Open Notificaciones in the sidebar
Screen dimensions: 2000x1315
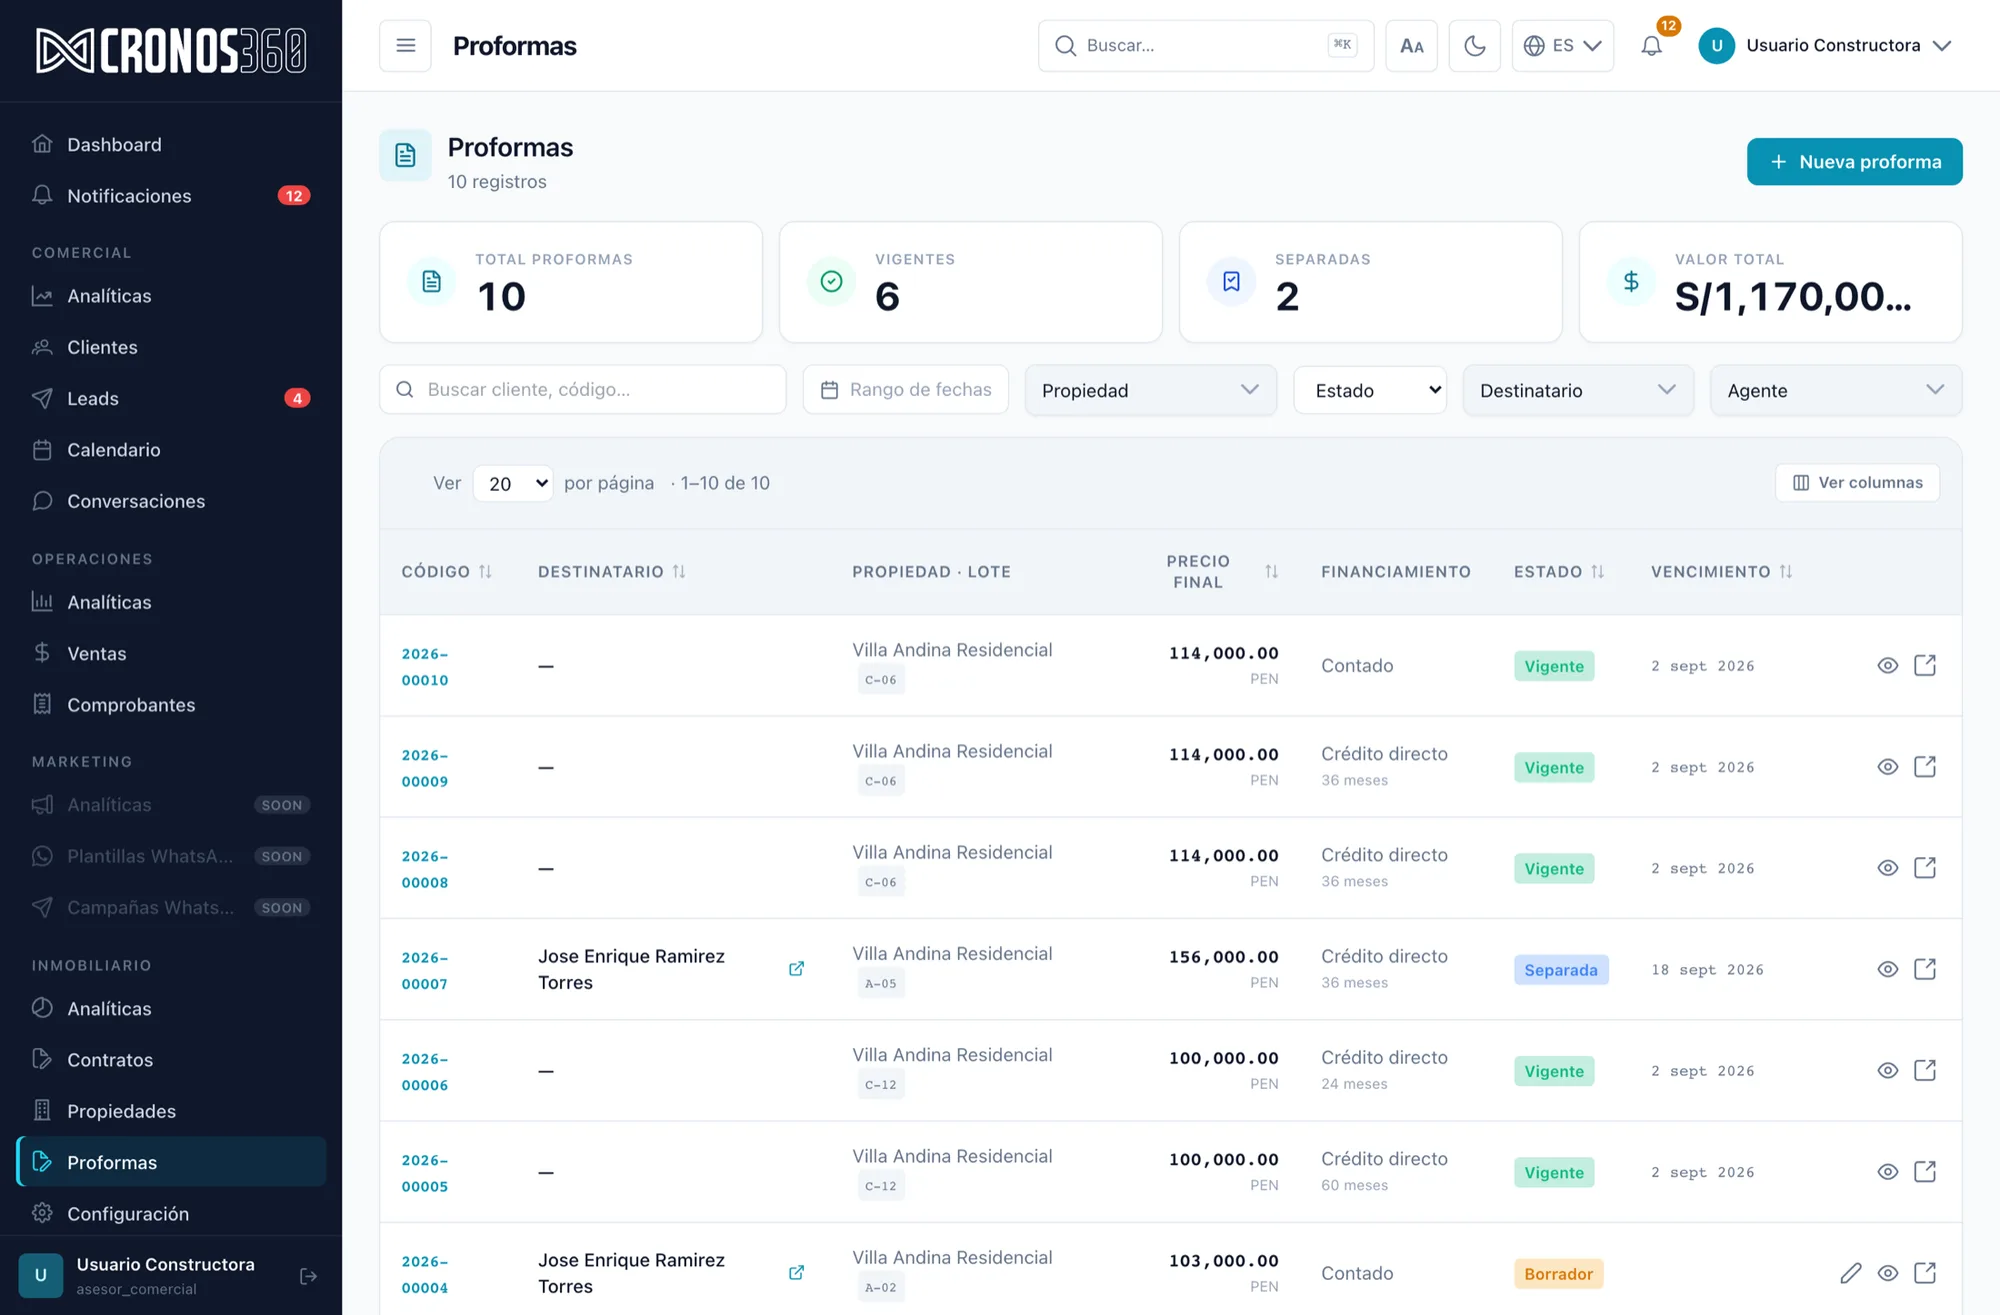(x=171, y=195)
